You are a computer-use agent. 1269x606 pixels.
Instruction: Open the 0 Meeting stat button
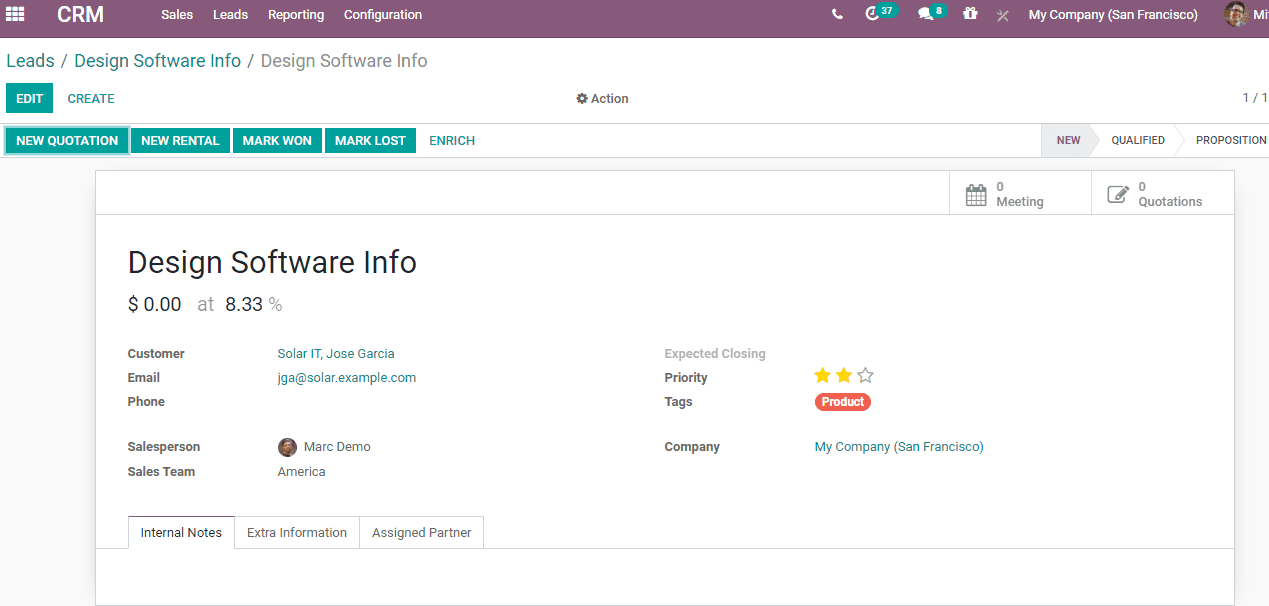pos(1020,194)
